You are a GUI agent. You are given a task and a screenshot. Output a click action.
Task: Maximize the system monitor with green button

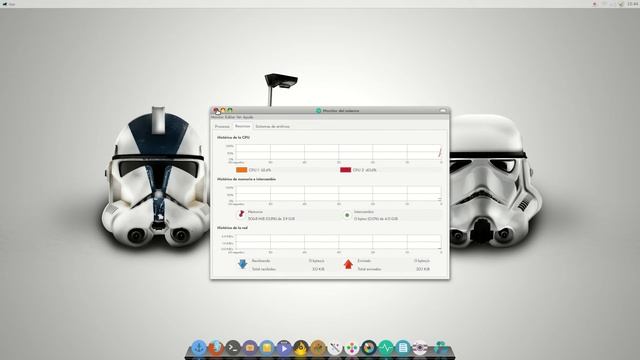(x=230, y=110)
